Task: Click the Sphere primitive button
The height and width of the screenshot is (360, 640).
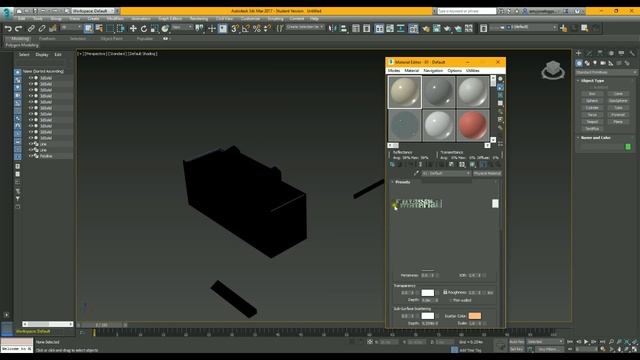Action: 592,101
